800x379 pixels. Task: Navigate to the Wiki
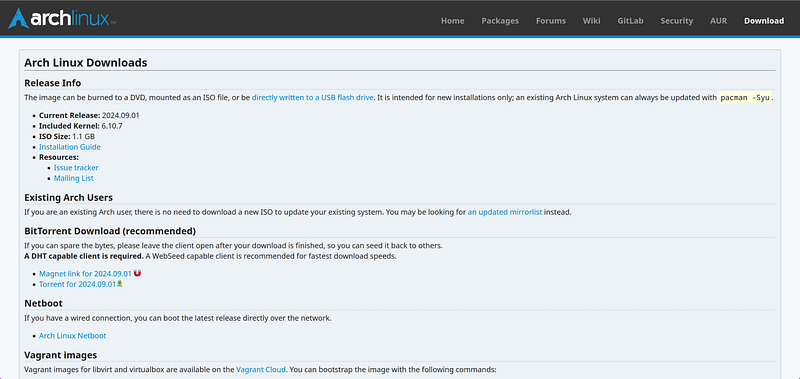coord(591,21)
